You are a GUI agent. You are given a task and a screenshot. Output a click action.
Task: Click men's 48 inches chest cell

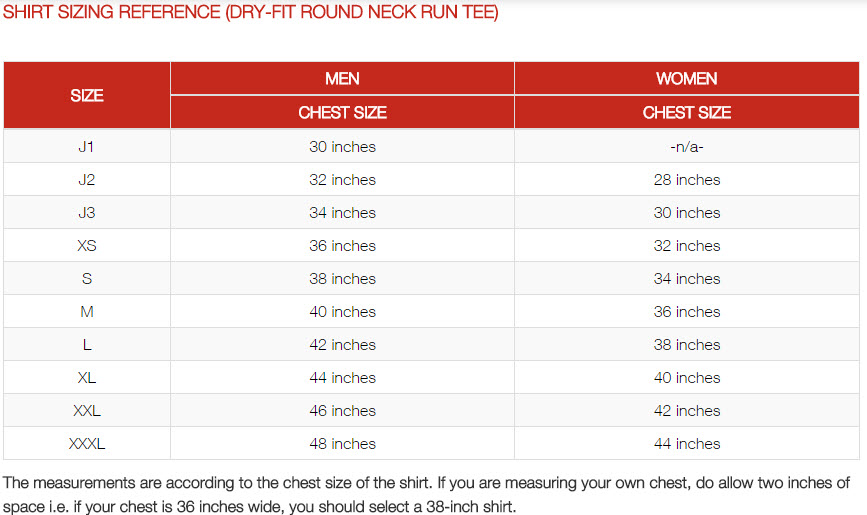(x=342, y=444)
